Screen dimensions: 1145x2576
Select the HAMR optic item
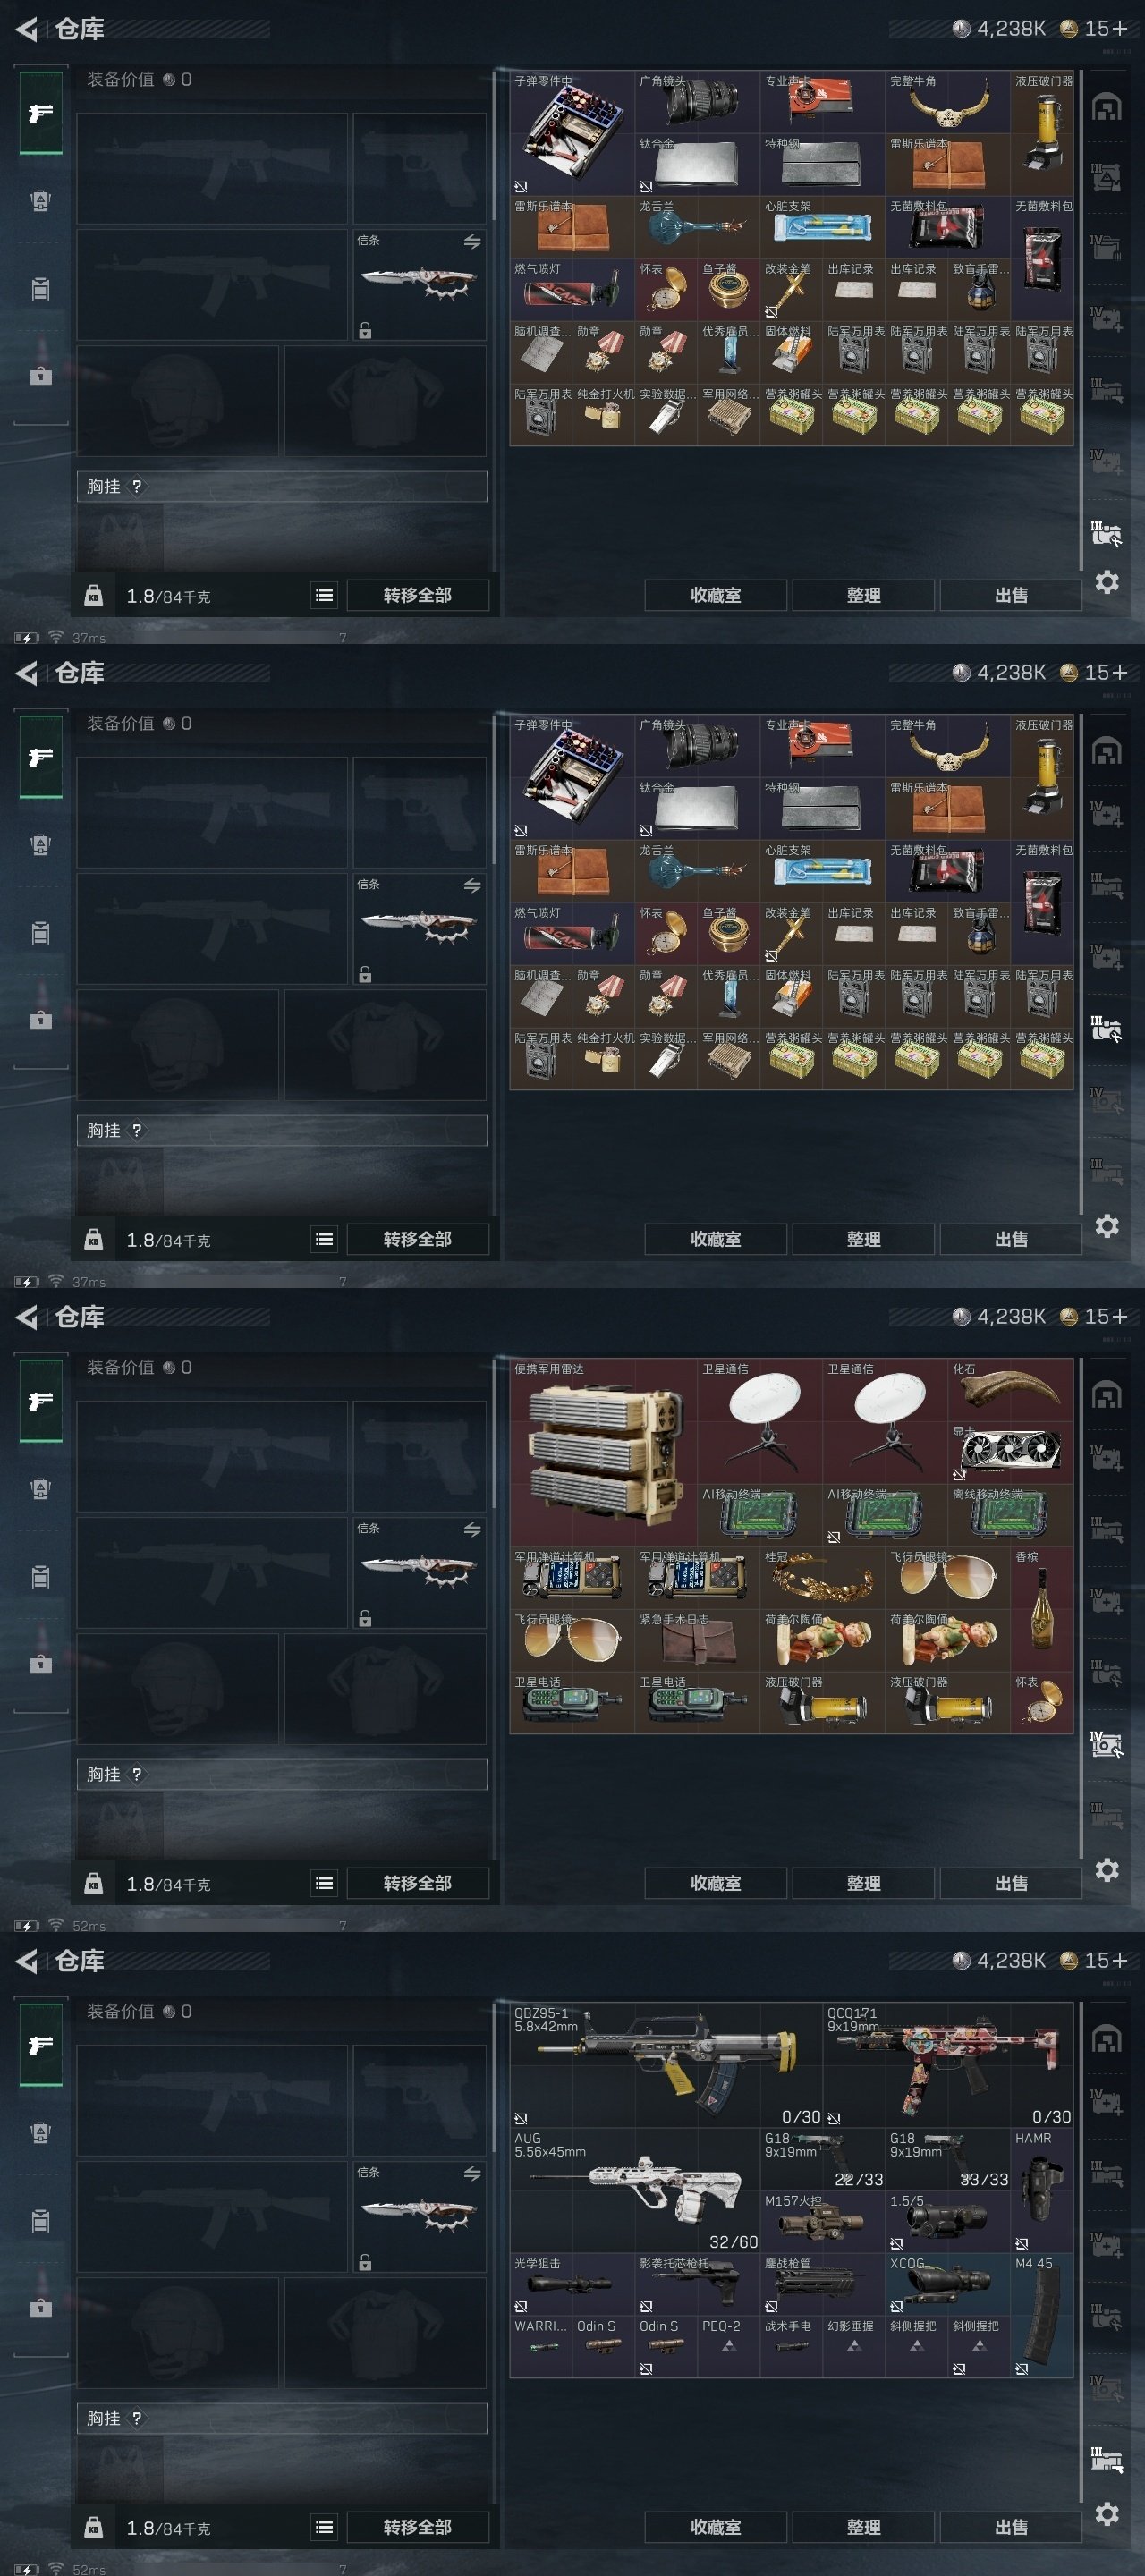coord(1042,2189)
